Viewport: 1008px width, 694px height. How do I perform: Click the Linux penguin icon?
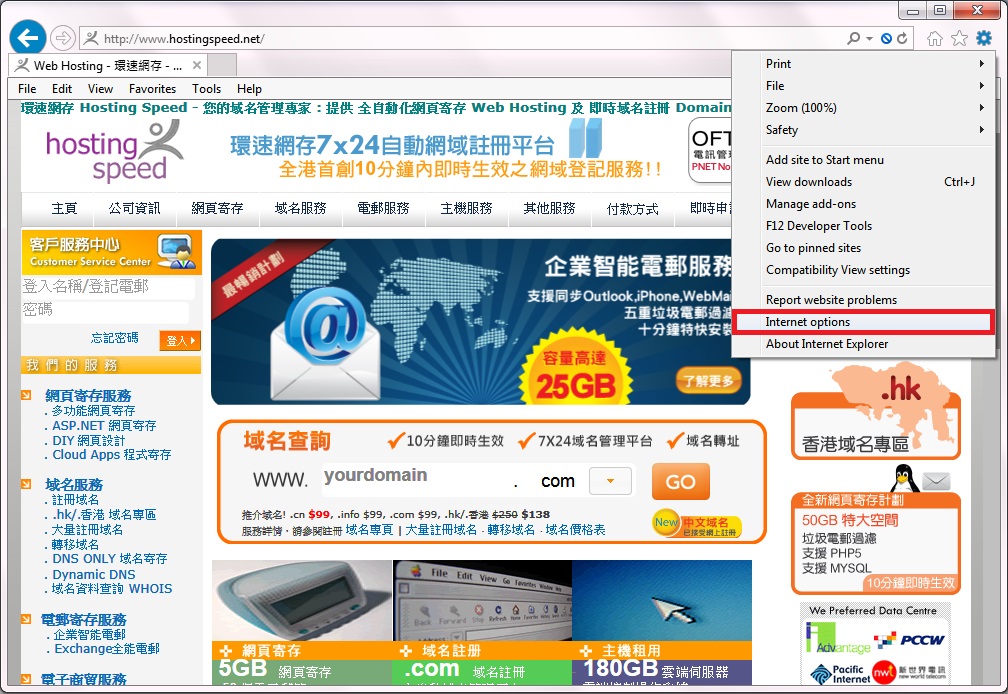point(904,478)
